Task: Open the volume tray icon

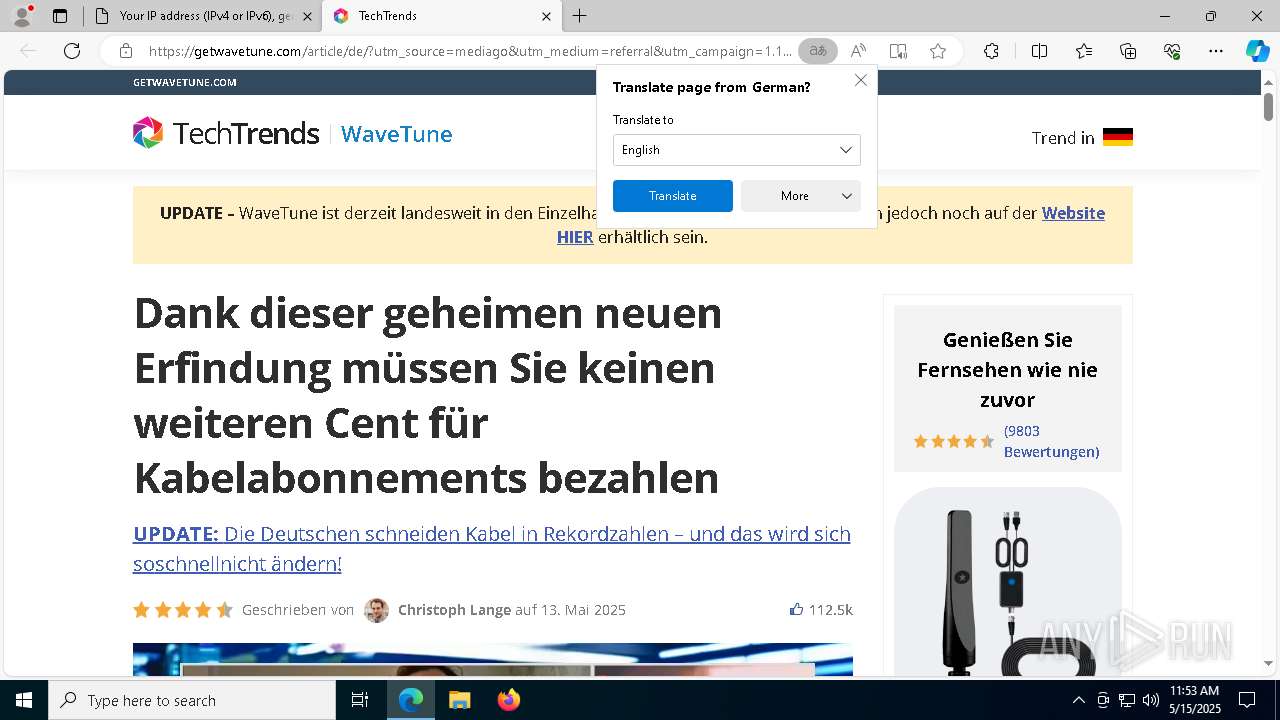Action: (x=1151, y=700)
